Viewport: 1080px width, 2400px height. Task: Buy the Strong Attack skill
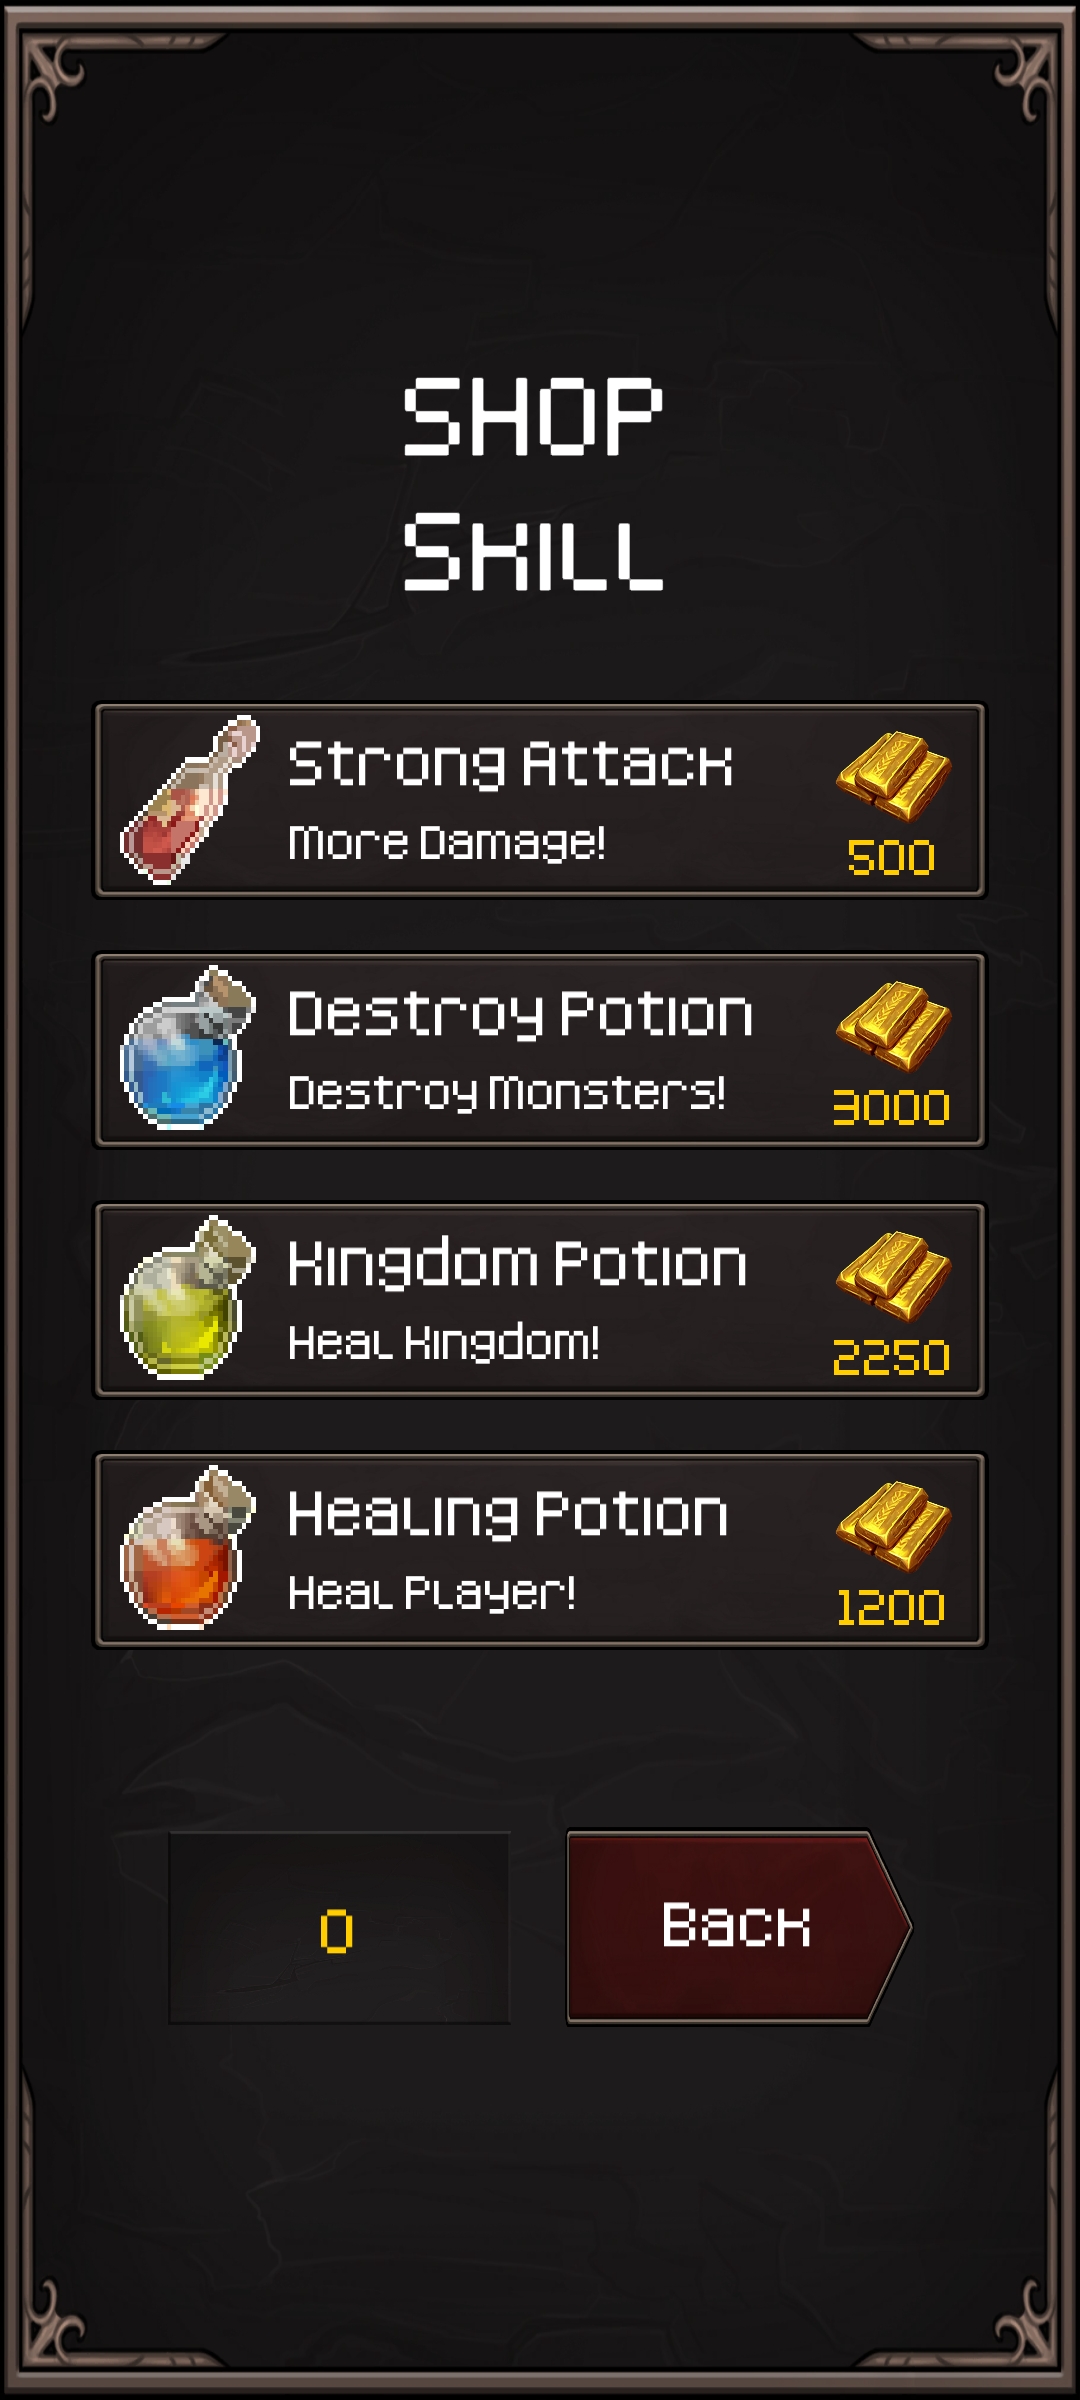pyautogui.click(x=540, y=800)
